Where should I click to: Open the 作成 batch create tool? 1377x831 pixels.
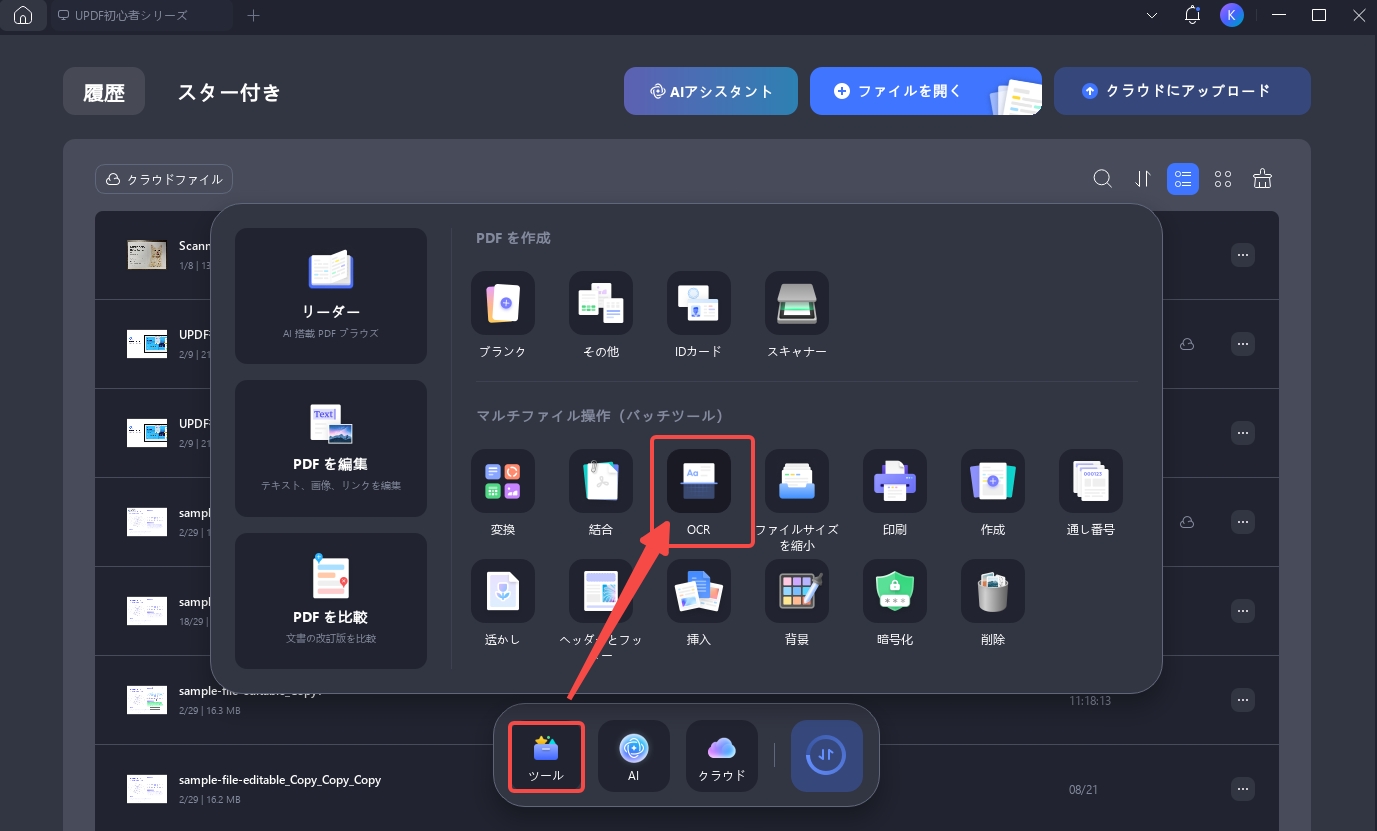(993, 481)
